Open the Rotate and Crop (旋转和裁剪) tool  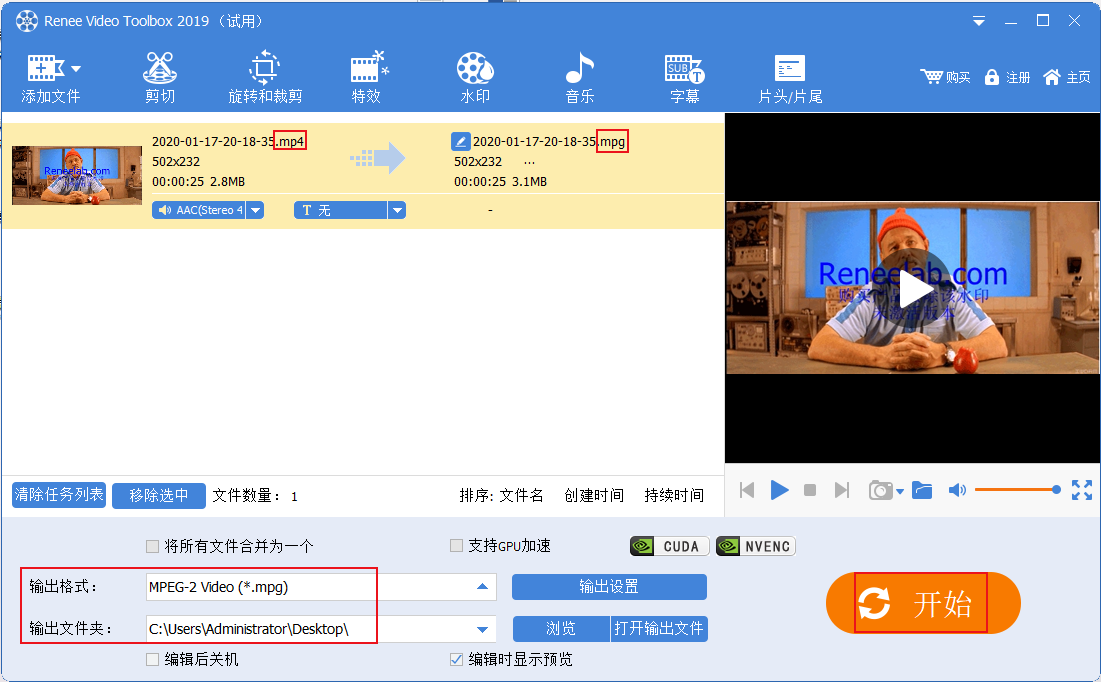[265, 78]
